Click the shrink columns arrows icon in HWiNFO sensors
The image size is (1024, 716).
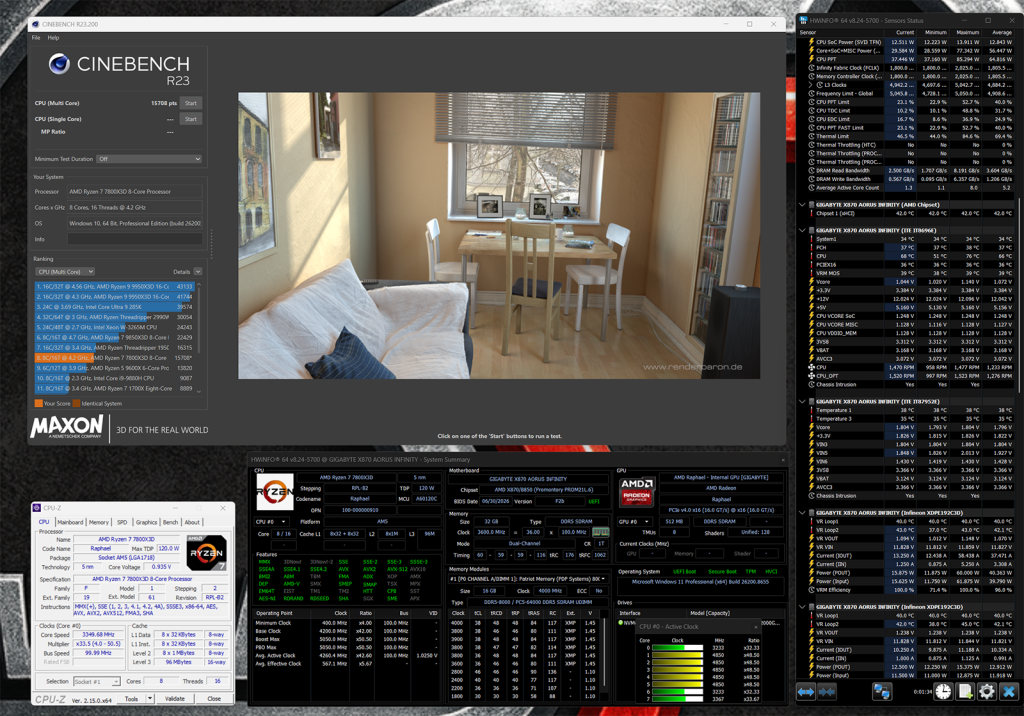[827, 692]
